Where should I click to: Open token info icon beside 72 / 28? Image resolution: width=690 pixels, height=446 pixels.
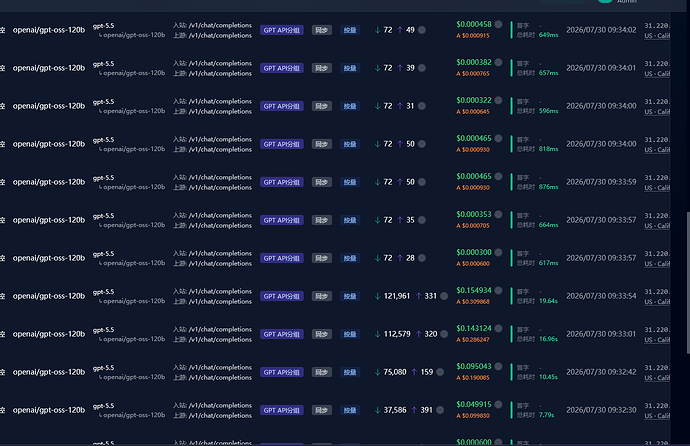click(x=422, y=258)
